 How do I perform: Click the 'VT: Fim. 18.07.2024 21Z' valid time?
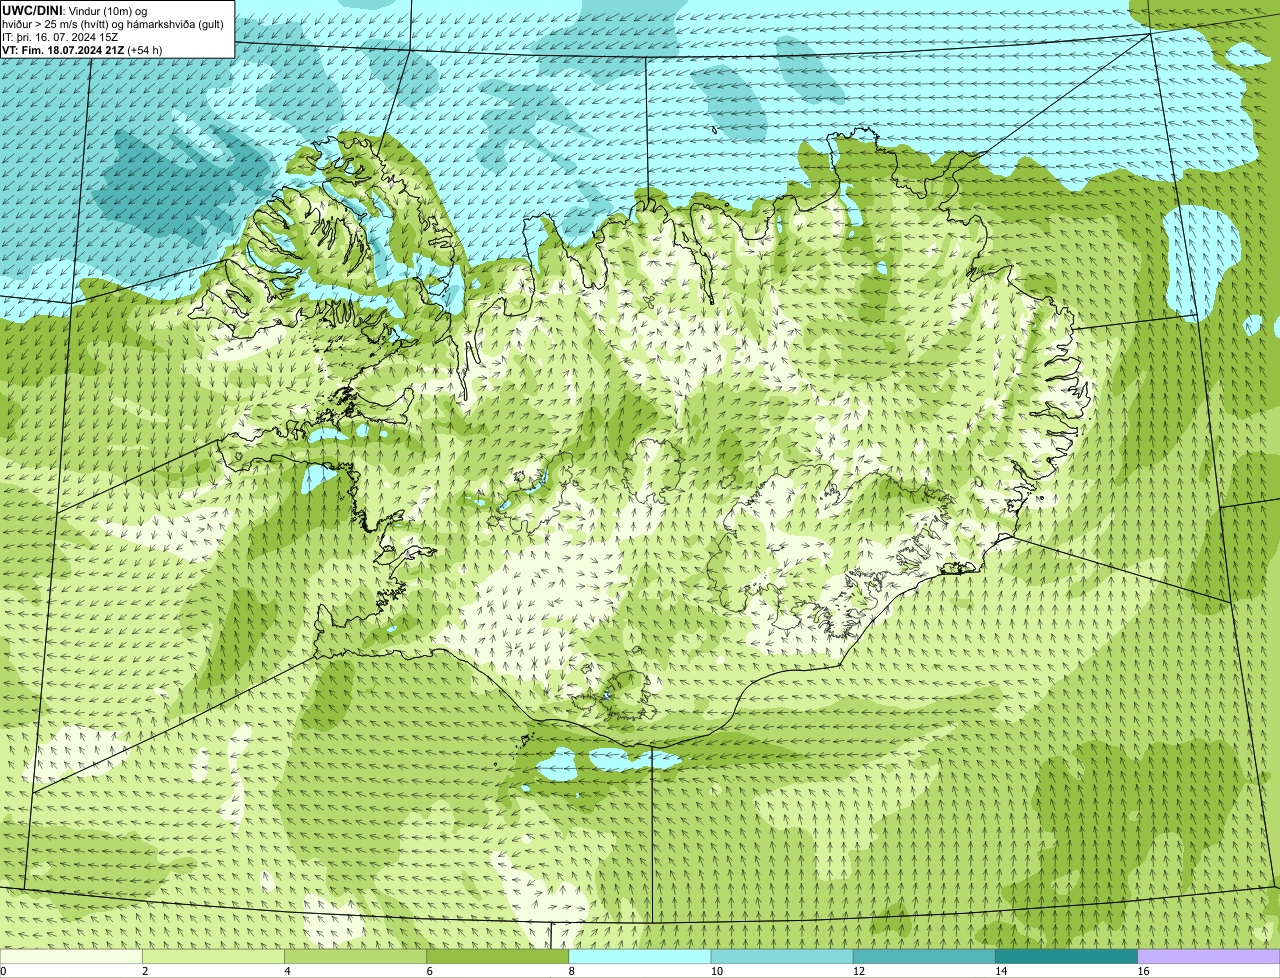click(x=63, y=50)
